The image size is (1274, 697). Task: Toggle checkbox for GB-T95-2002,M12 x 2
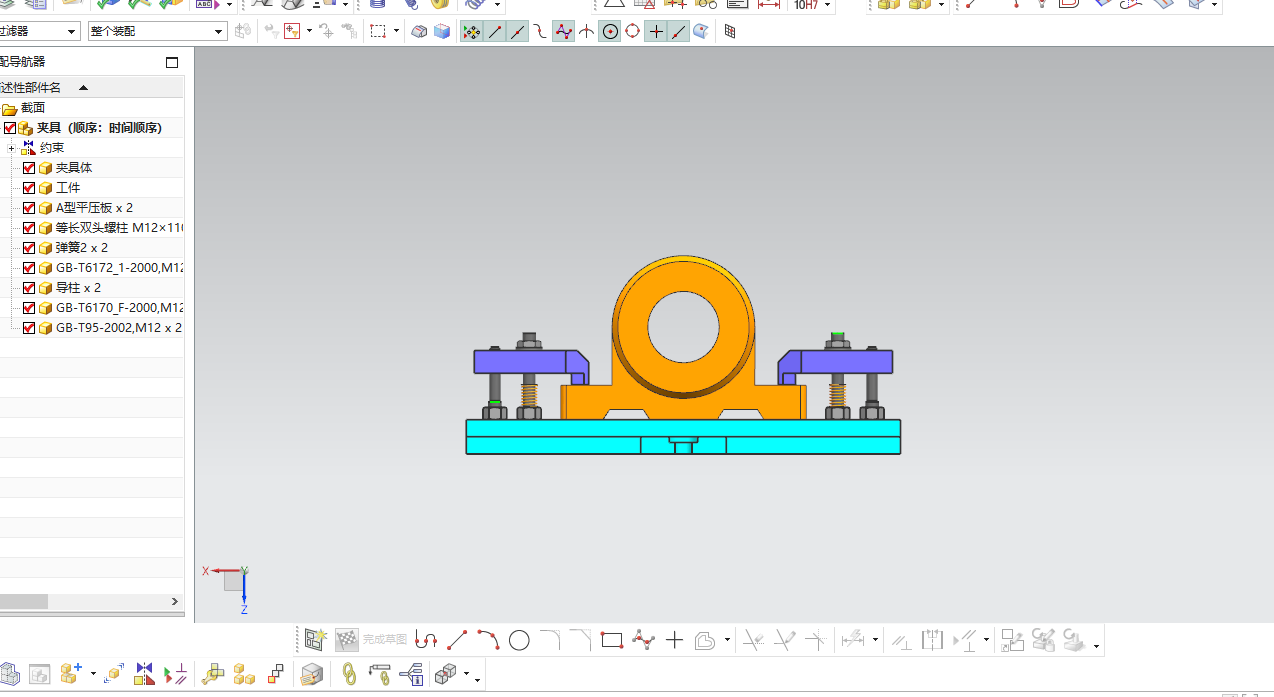(x=29, y=328)
